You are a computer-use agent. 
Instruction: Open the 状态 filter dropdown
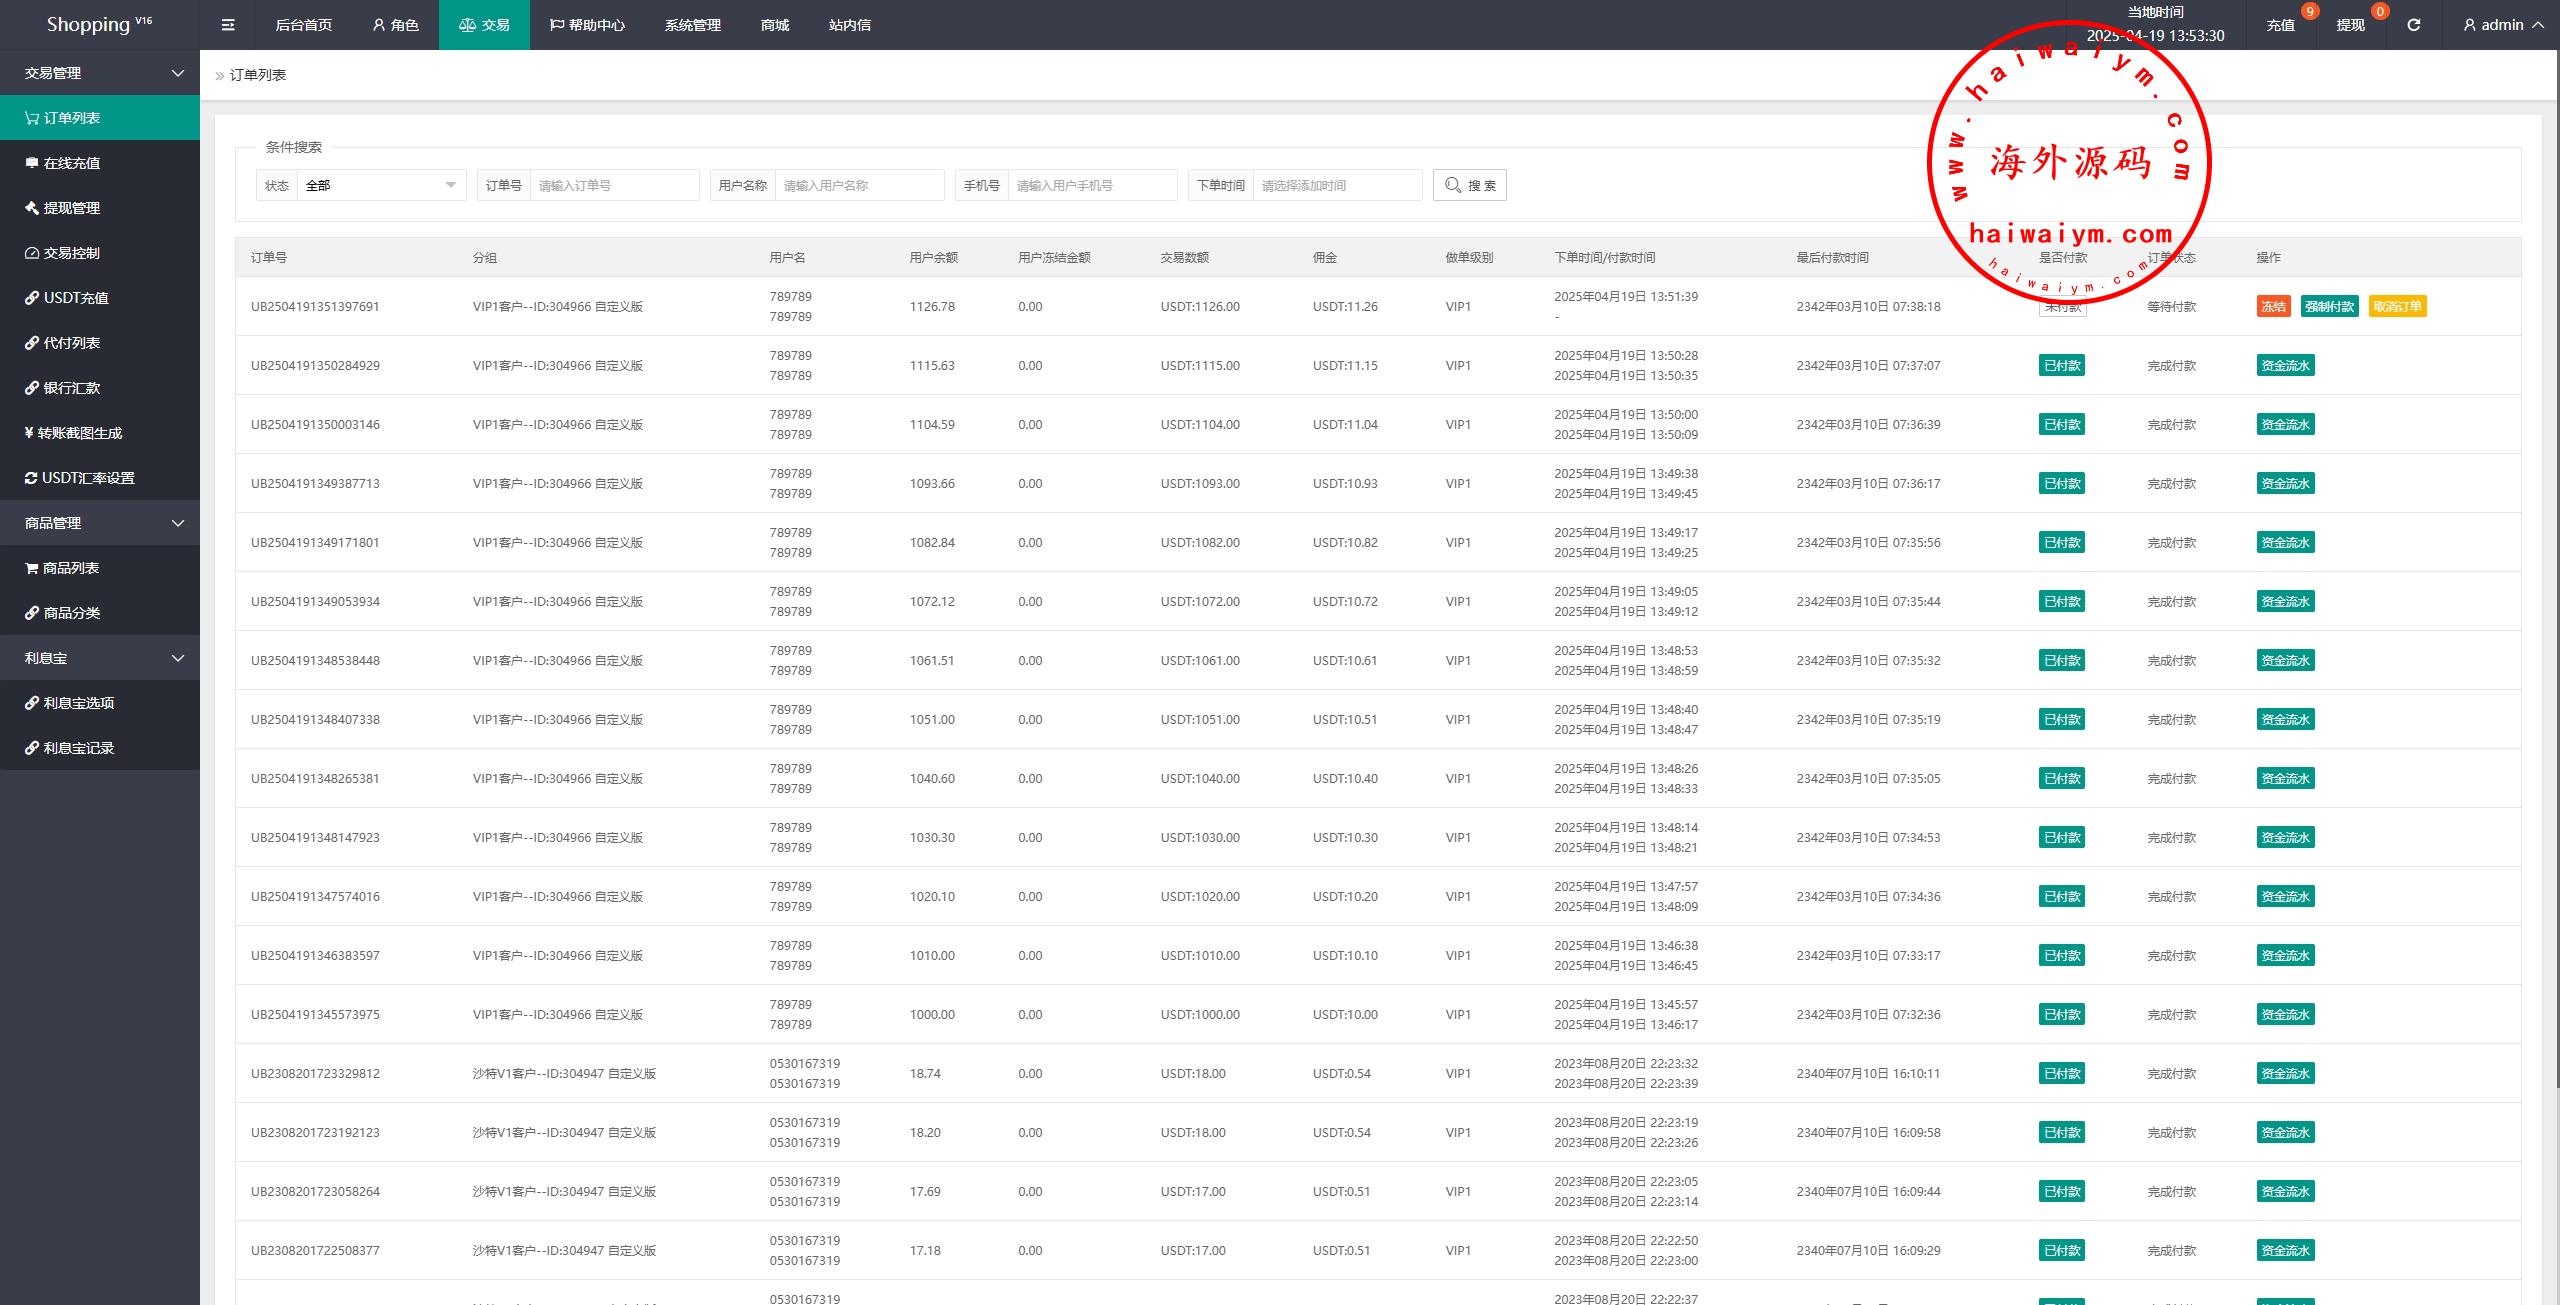click(380, 185)
